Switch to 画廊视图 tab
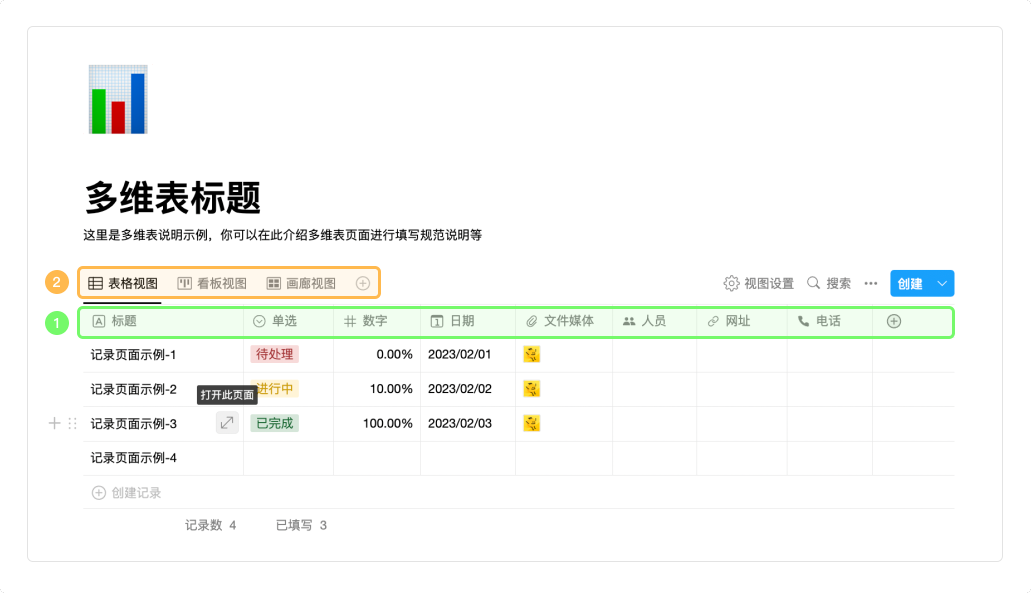The image size is (1031, 593). click(x=301, y=283)
